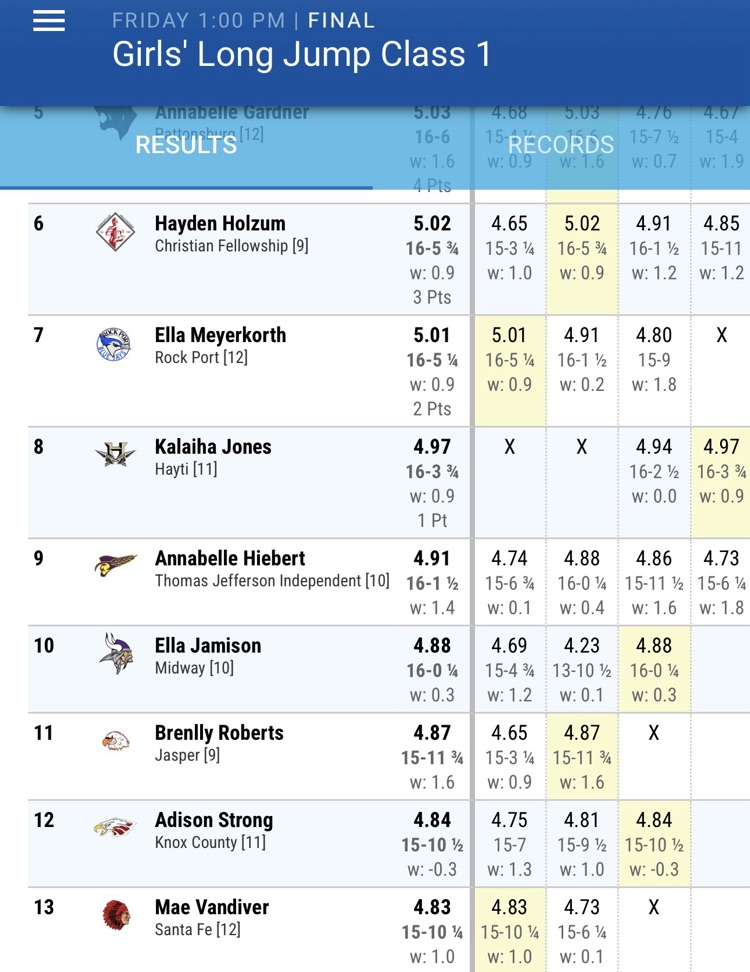Image resolution: width=750 pixels, height=972 pixels.
Task: Tap the Rock Port Blue Jays logo
Action: (x=114, y=345)
